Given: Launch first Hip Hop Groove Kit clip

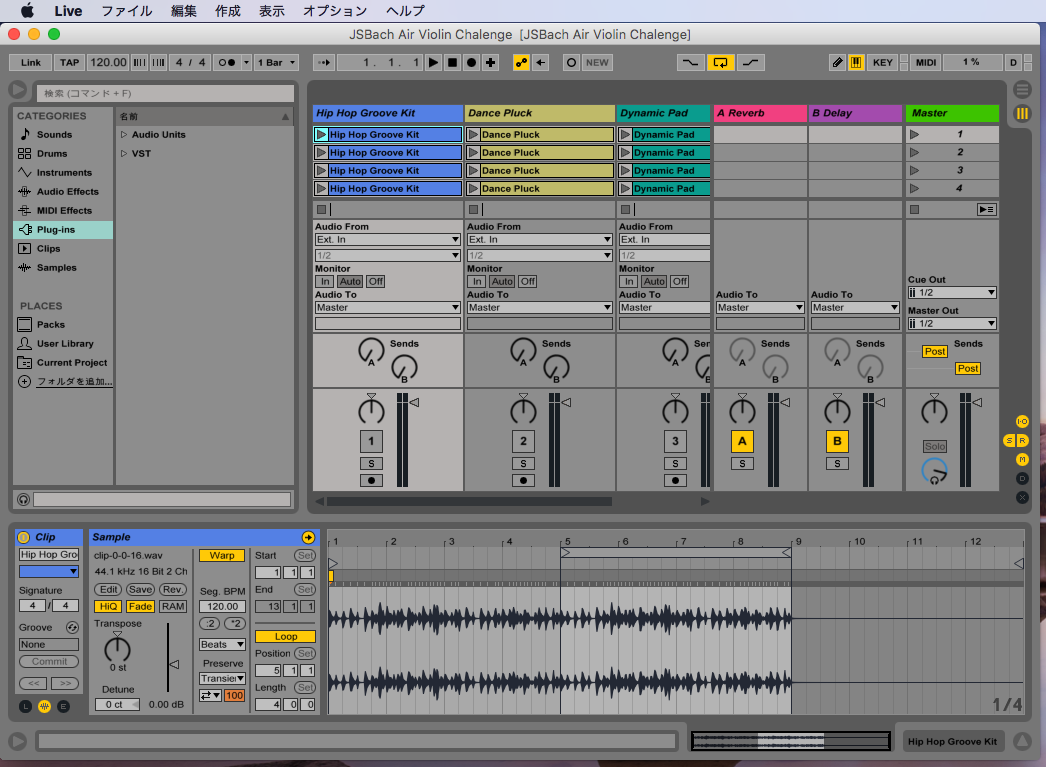Looking at the screenshot, I should (x=322, y=135).
